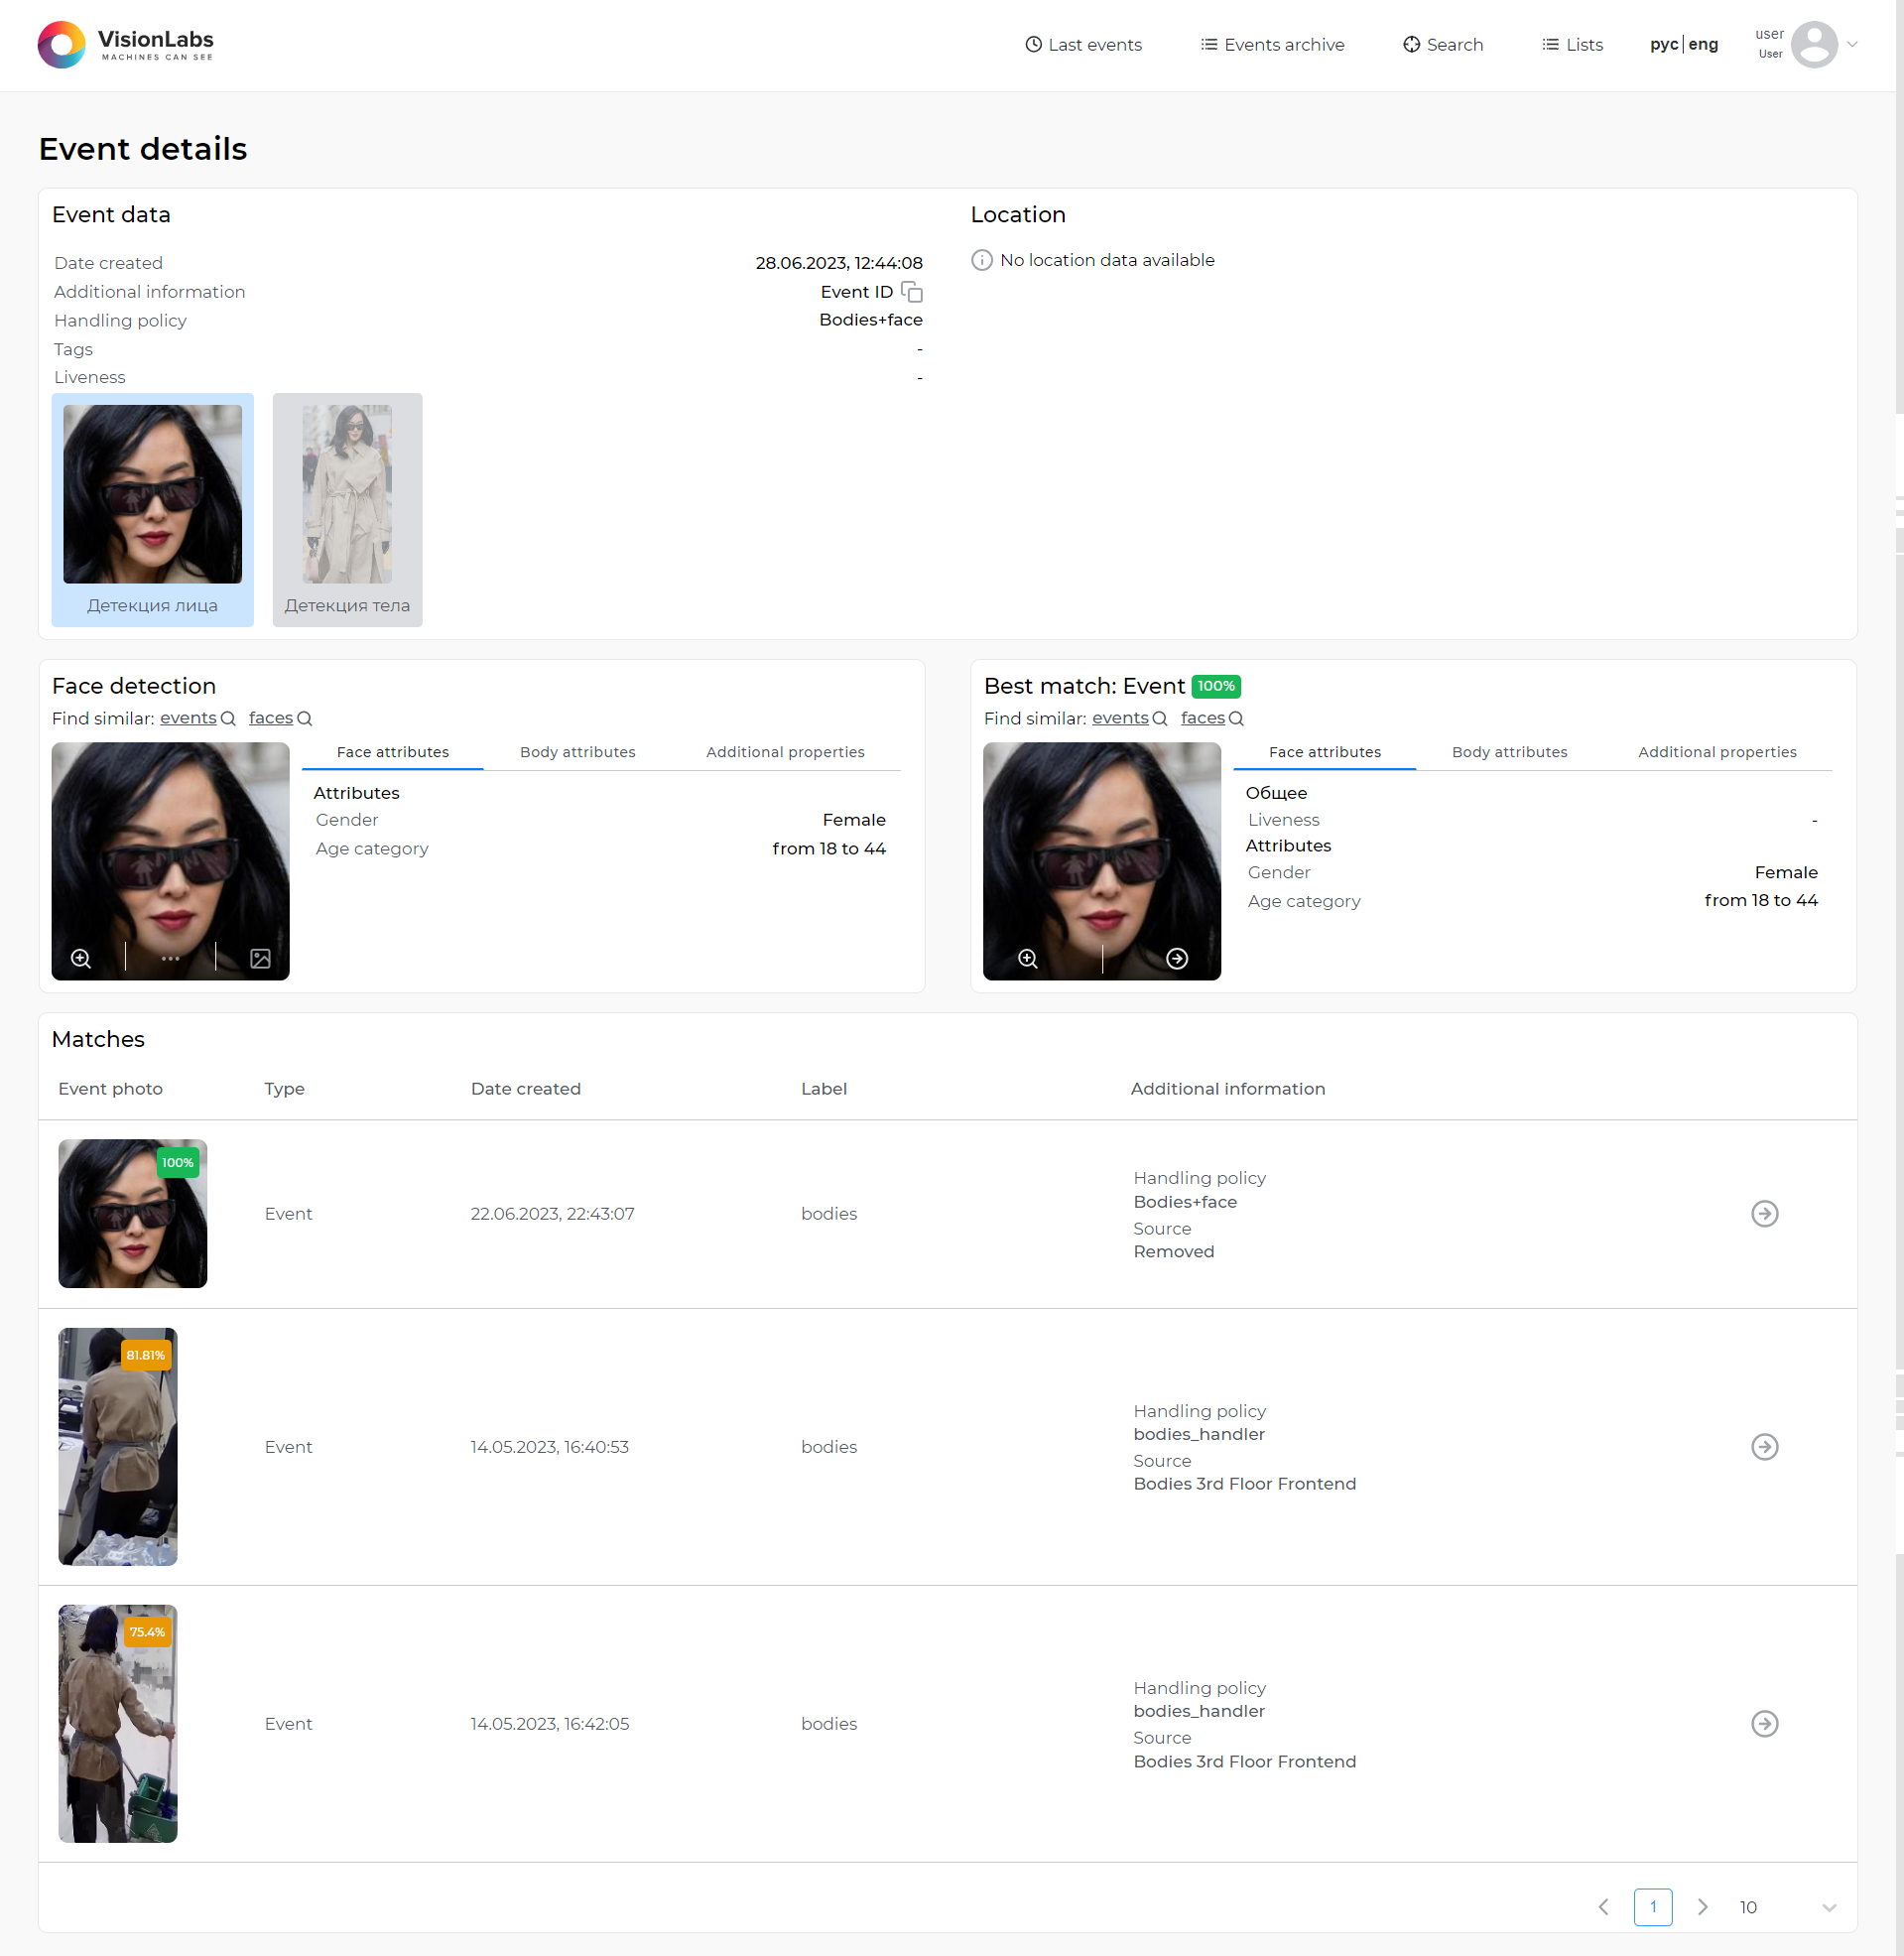Open Body attributes tab in Face detection
Screen dimensions: 1904x1956
point(577,752)
